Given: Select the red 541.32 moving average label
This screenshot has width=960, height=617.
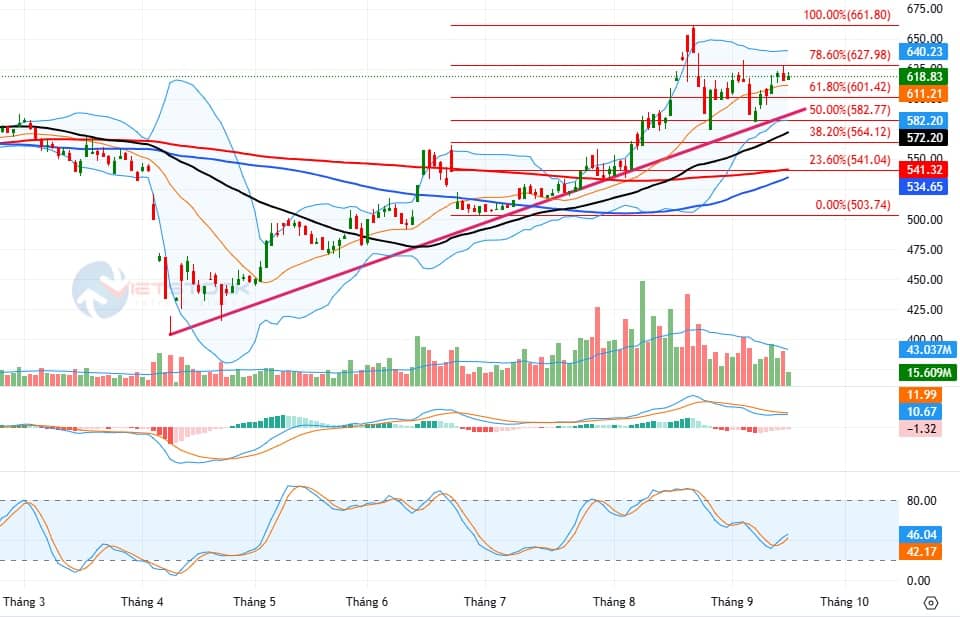Looking at the screenshot, I should (x=923, y=170).
